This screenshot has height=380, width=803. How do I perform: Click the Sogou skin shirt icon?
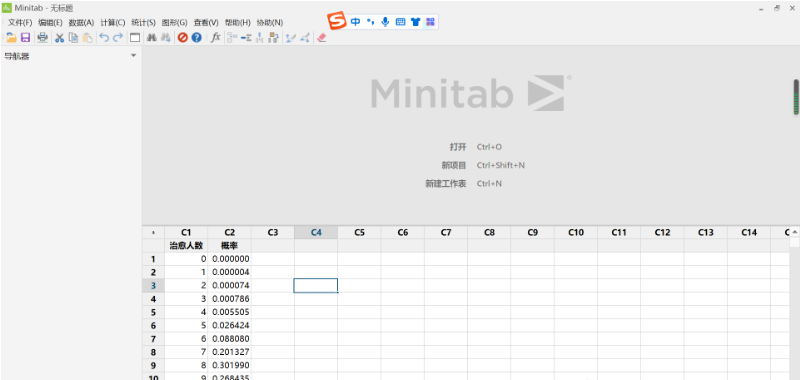click(x=415, y=22)
